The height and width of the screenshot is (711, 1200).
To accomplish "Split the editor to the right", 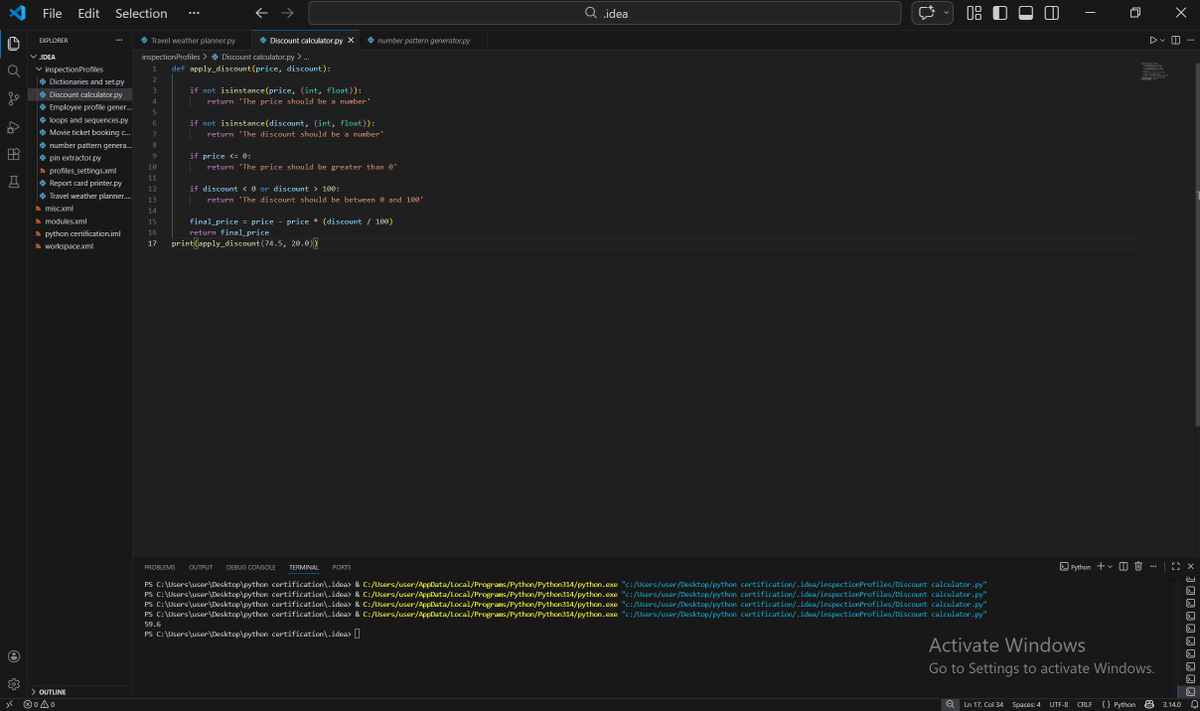I will click(x=1176, y=40).
